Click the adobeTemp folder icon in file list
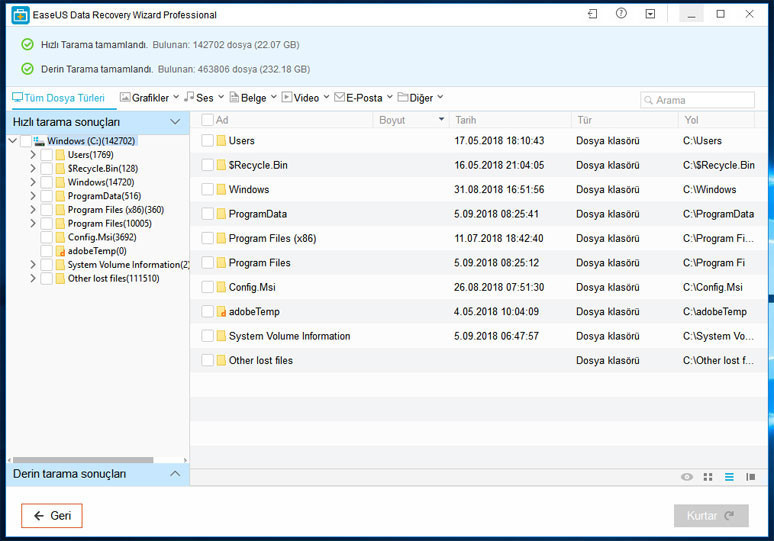This screenshot has width=774, height=541. pyautogui.click(x=221, y=311)
